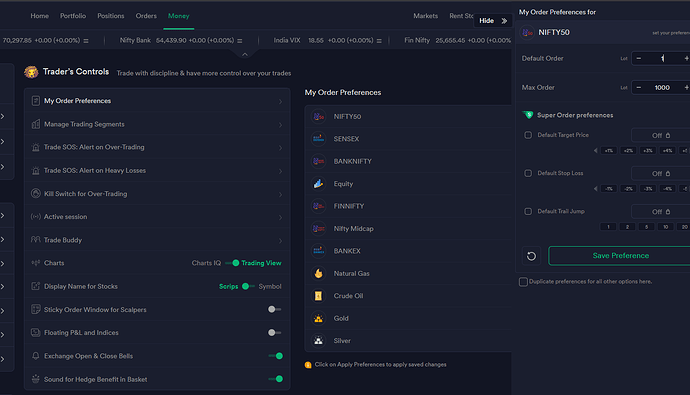690x395 pixels.
Task: Select the Natural Gas flame icon
Action: 318,273
